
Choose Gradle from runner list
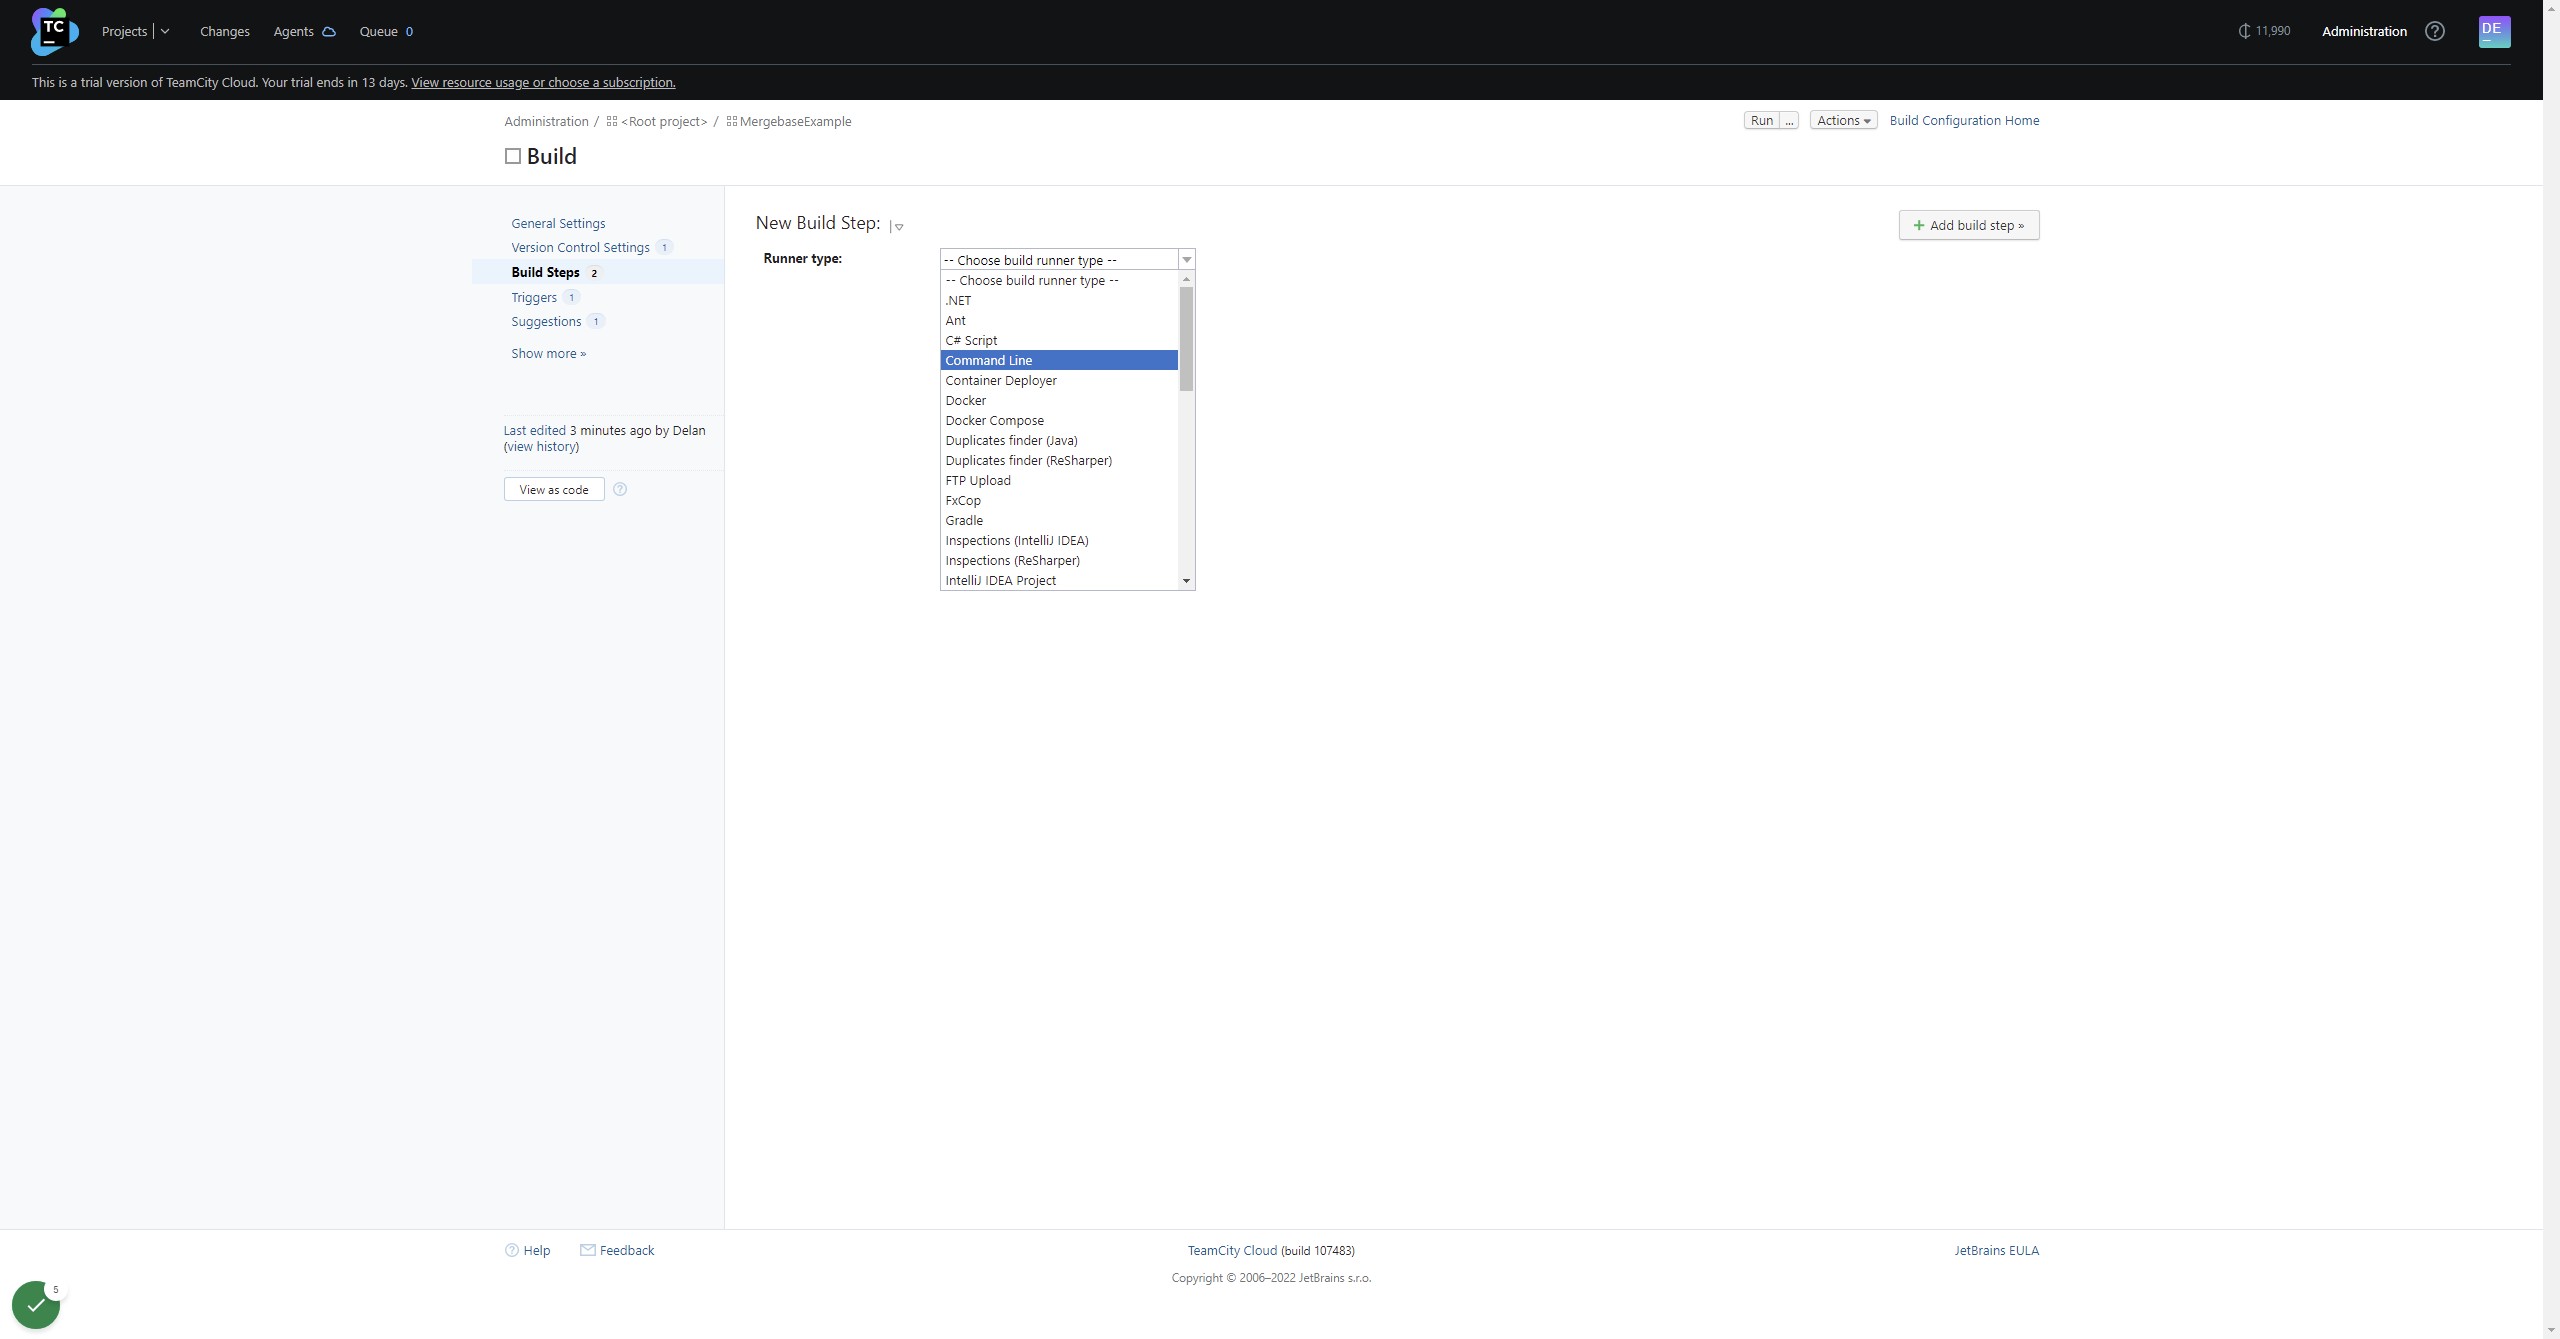tap(1059, 520)
